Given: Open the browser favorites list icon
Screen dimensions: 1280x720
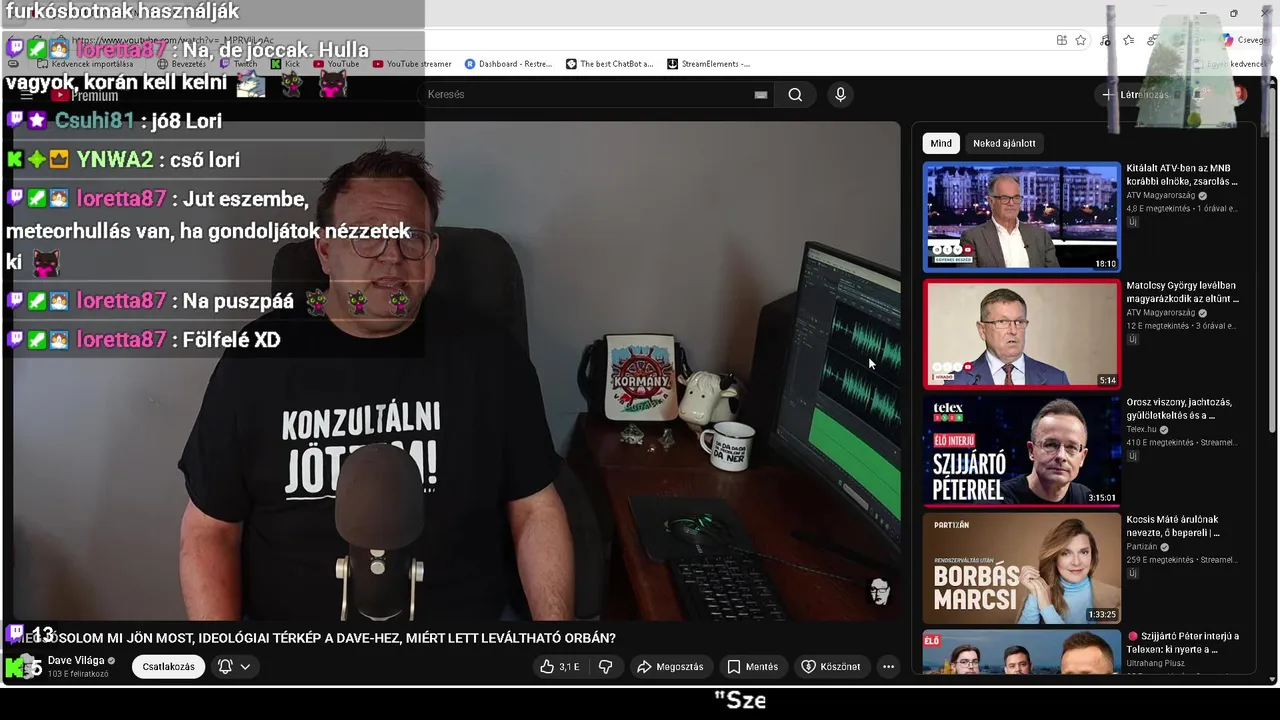Looking at the screenshot, I should point(1128,40).
